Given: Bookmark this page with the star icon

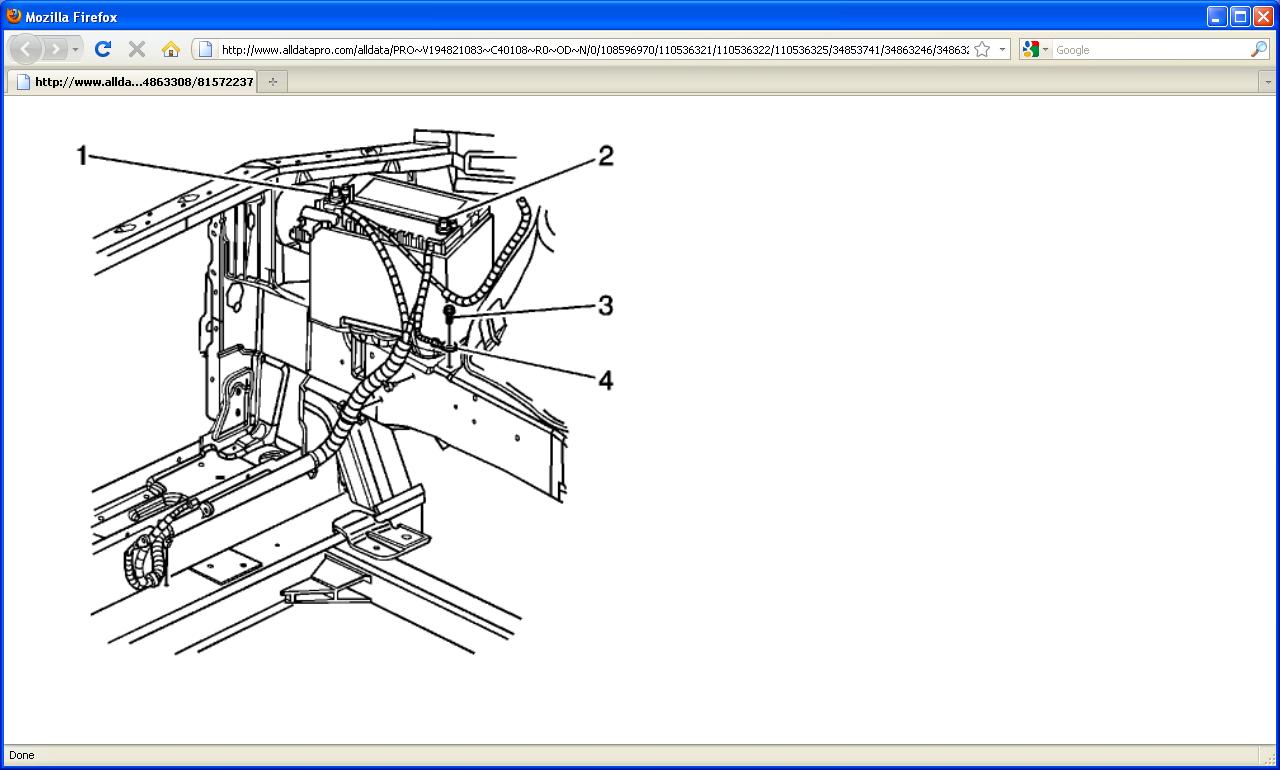Looking at the screenshot, I should click(x=982, y=49).
